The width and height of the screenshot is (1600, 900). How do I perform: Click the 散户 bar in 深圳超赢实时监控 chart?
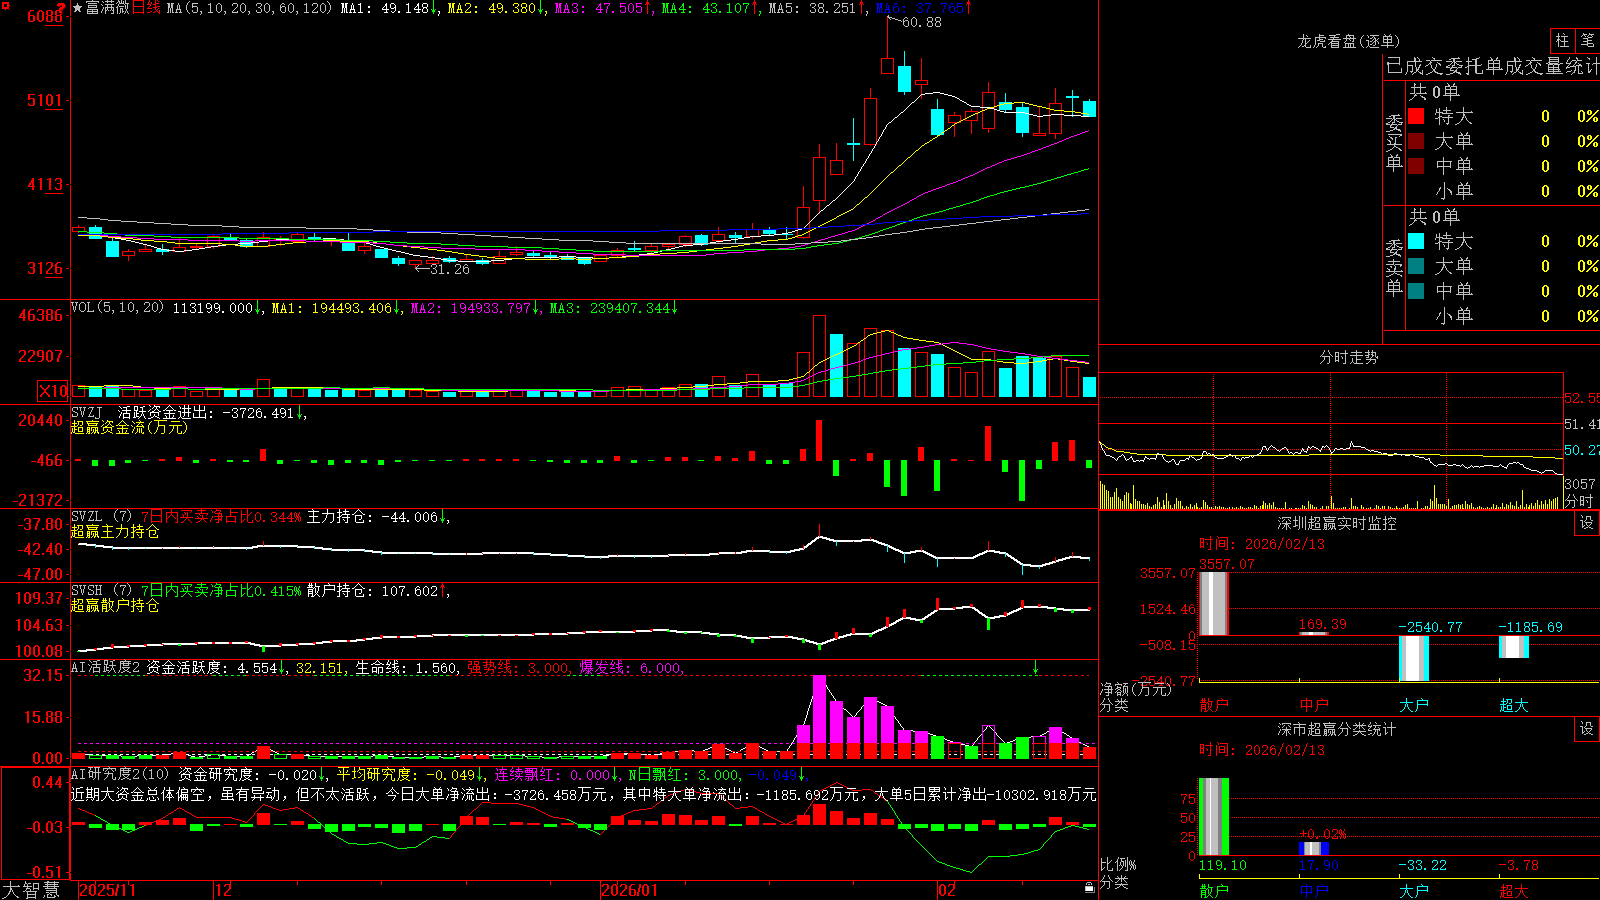pyautogui.click(x=1214, y=603)
